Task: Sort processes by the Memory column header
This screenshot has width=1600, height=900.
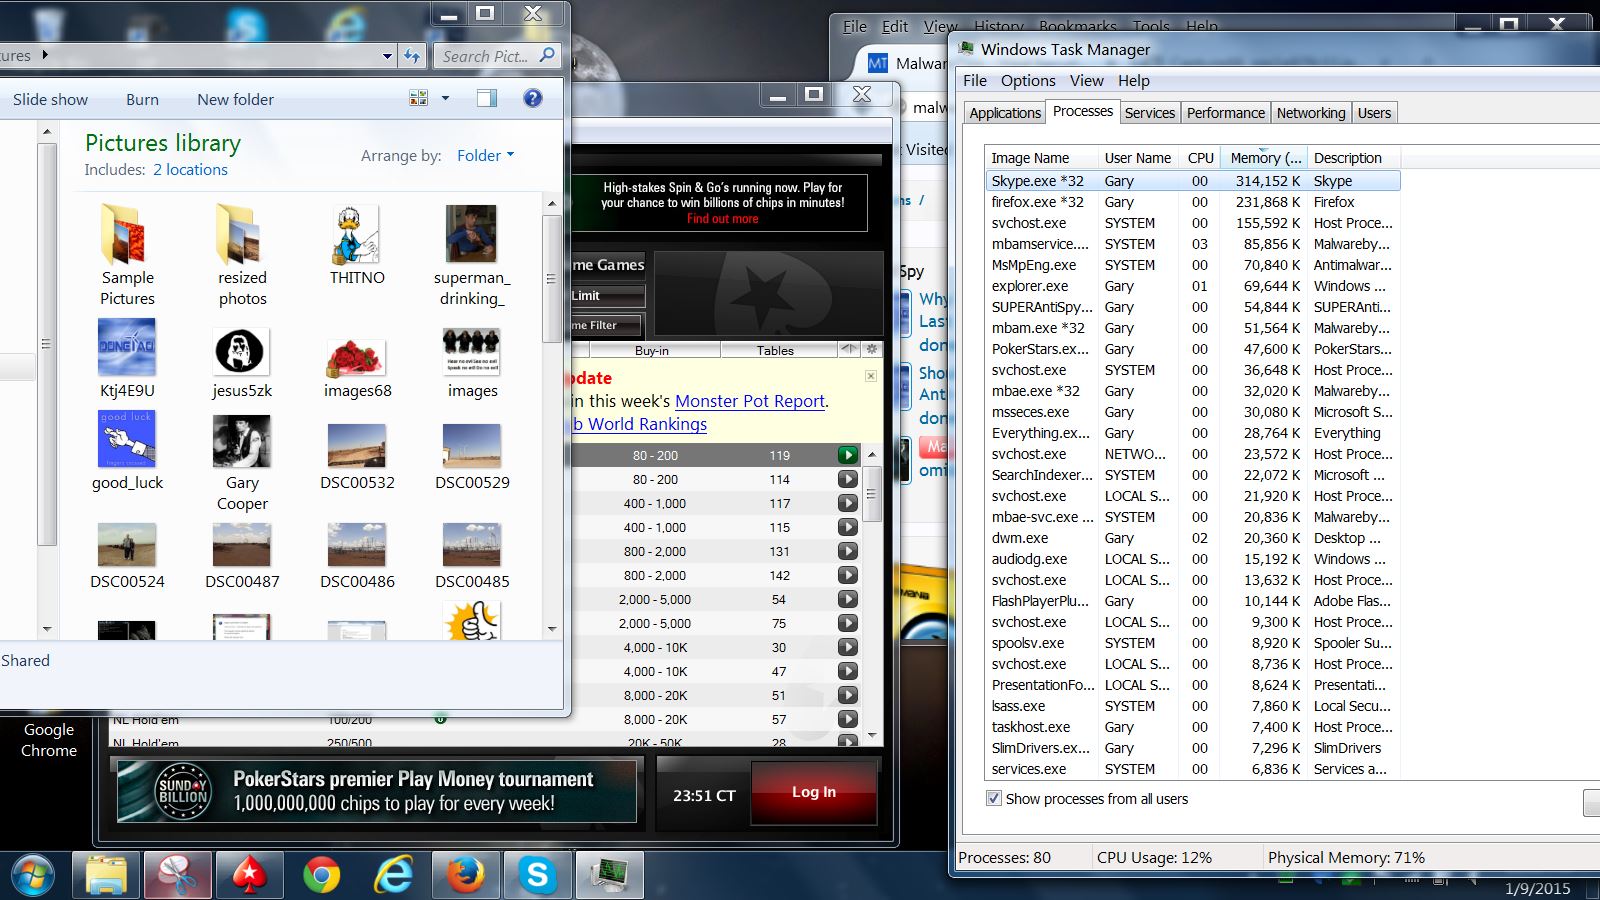Action: 1265,158
